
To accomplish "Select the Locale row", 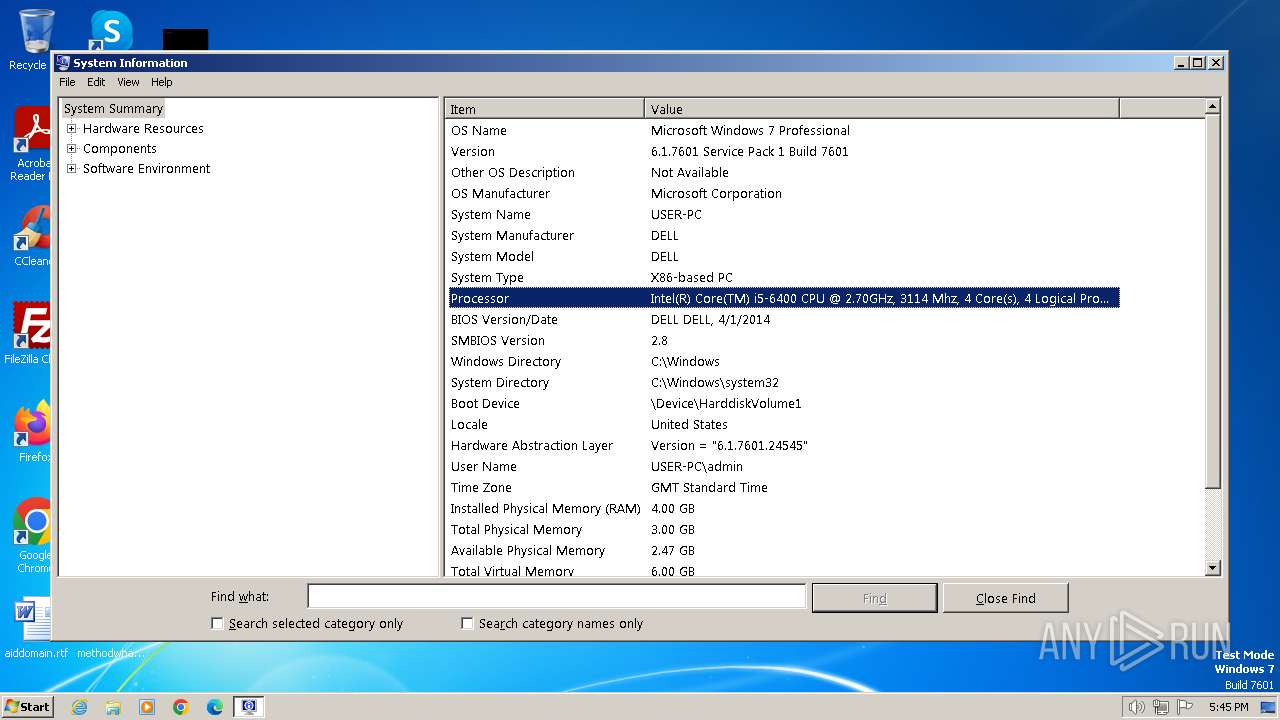I will tap(784, 424).
